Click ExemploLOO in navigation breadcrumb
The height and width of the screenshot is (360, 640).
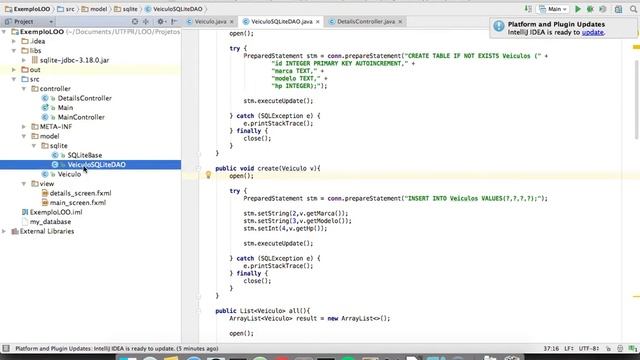tap(27, 9)
